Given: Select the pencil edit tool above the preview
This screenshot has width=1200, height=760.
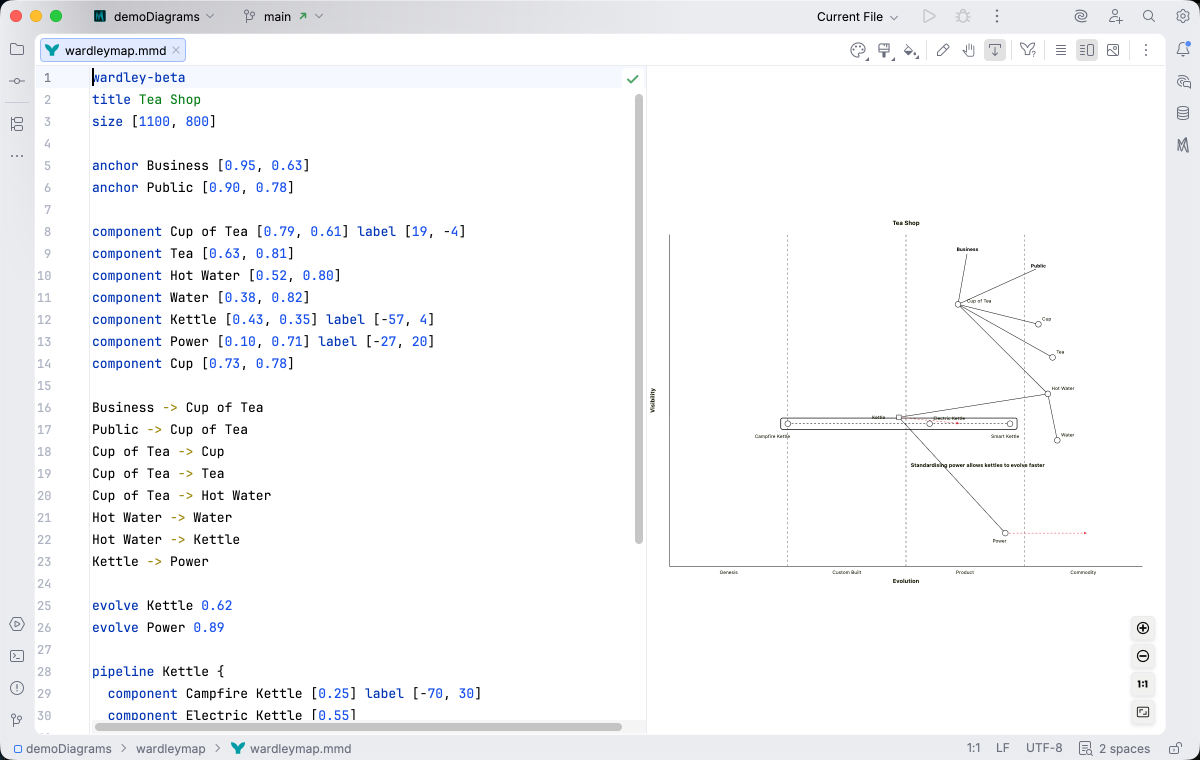Looking at the screenshot, I should [943, 50].
